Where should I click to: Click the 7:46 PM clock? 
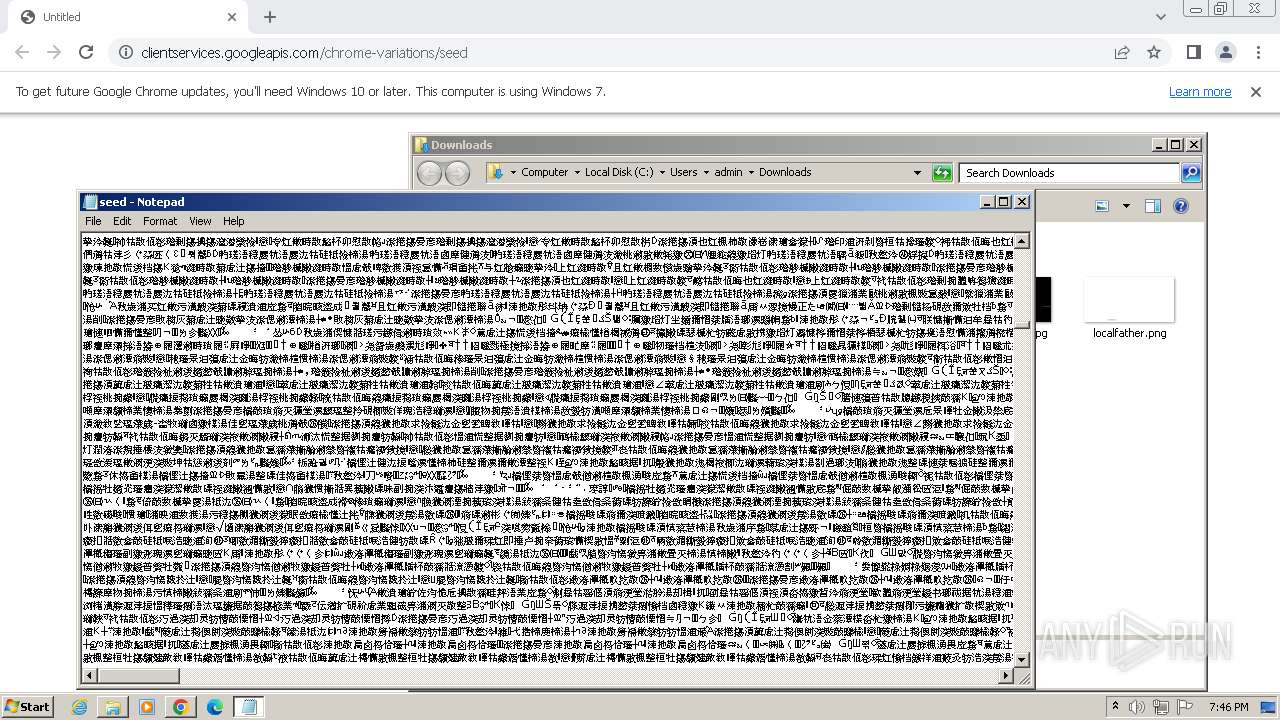pos(1229,707)
